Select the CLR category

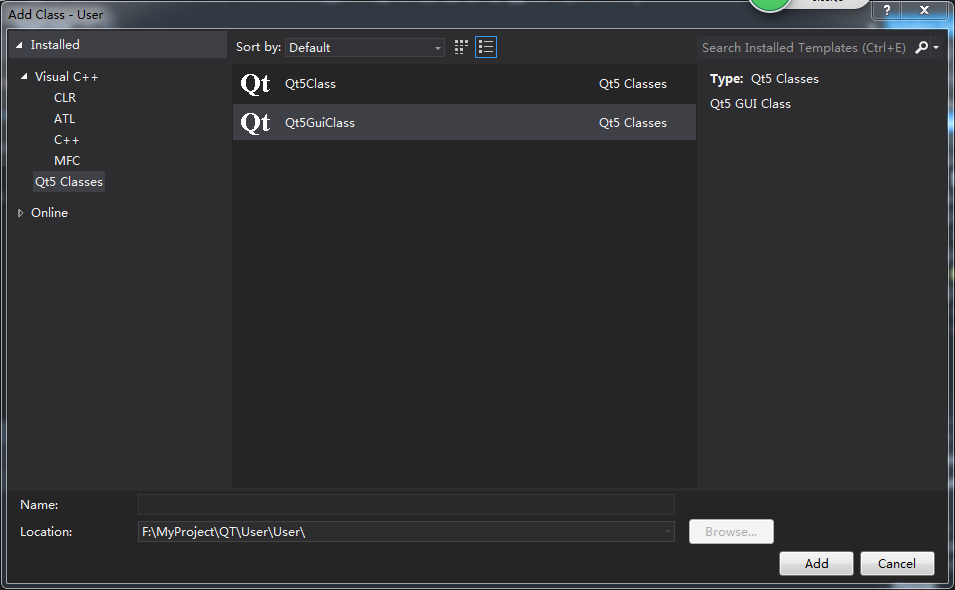65,98
